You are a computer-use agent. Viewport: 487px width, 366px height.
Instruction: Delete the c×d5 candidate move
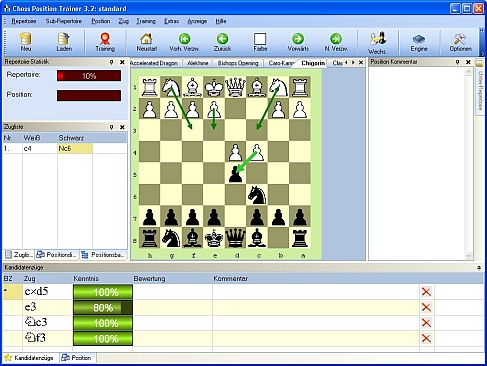click(x=426, y=292)
